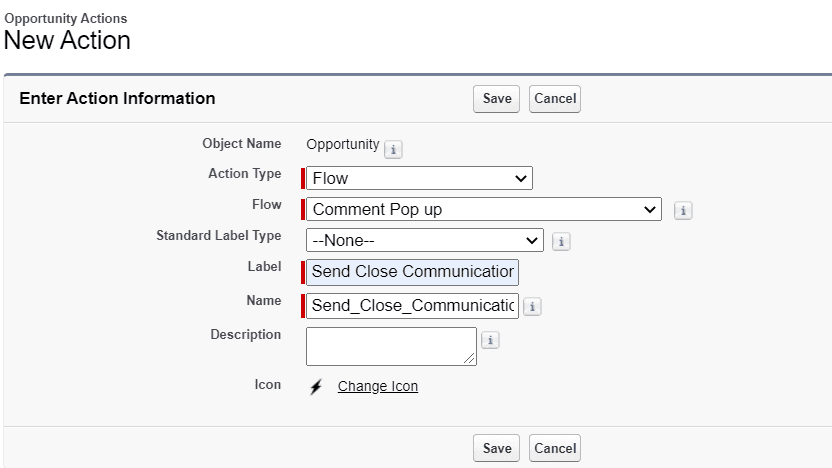This screenshot has height=468, width=832.
Task: Open the Change Icon link
Action: (x=378, y=386)
